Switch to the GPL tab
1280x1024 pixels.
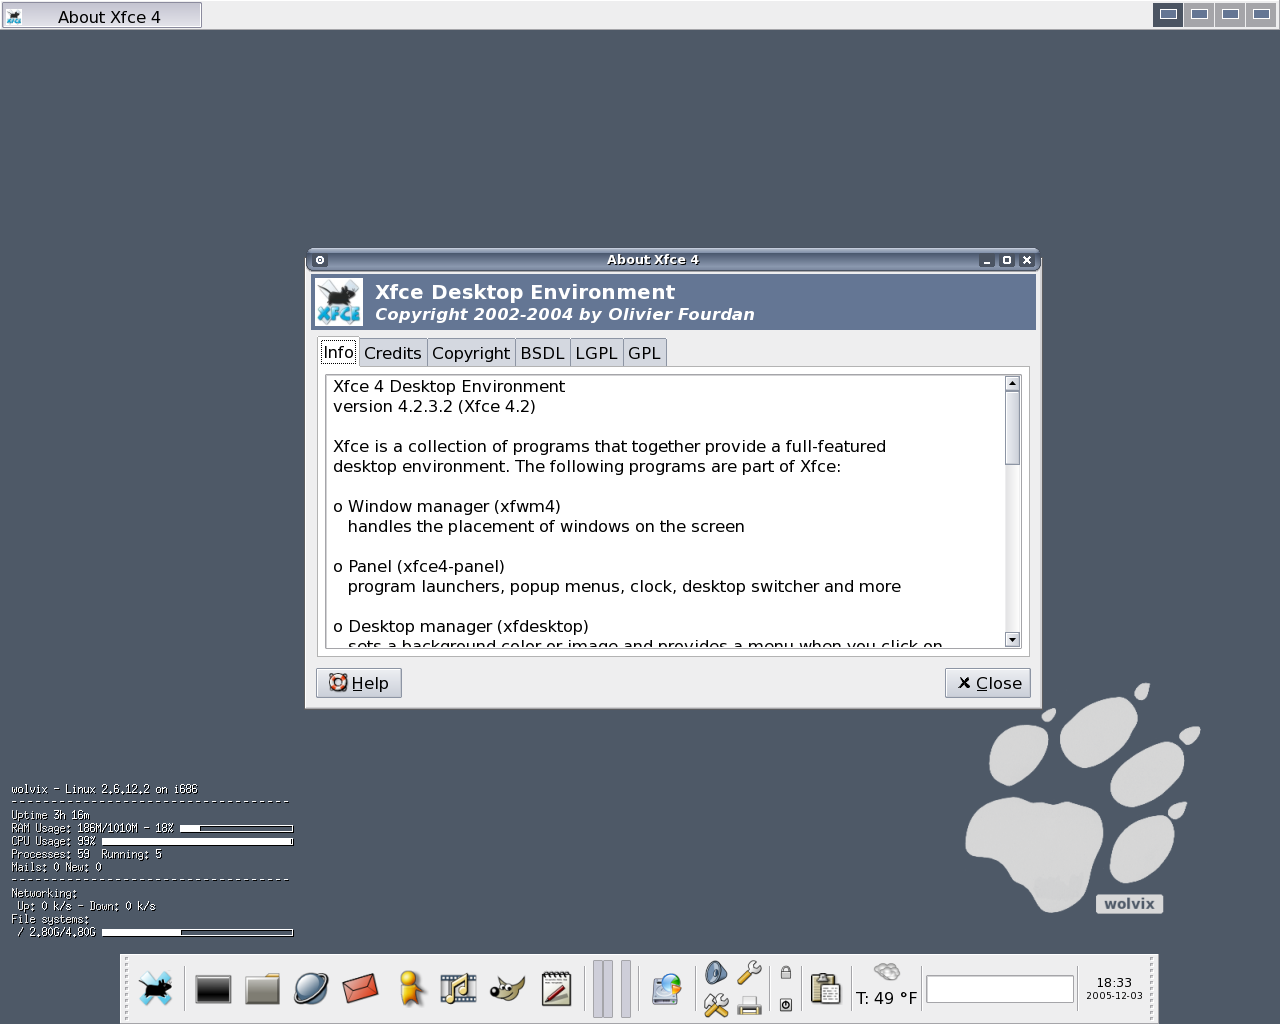[x=644, y=353]
